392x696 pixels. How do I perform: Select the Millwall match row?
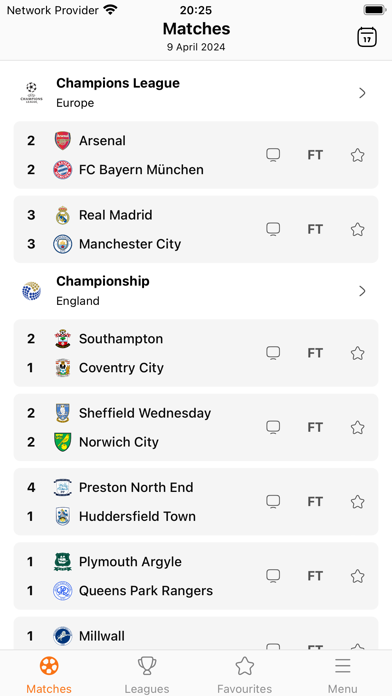196,633
